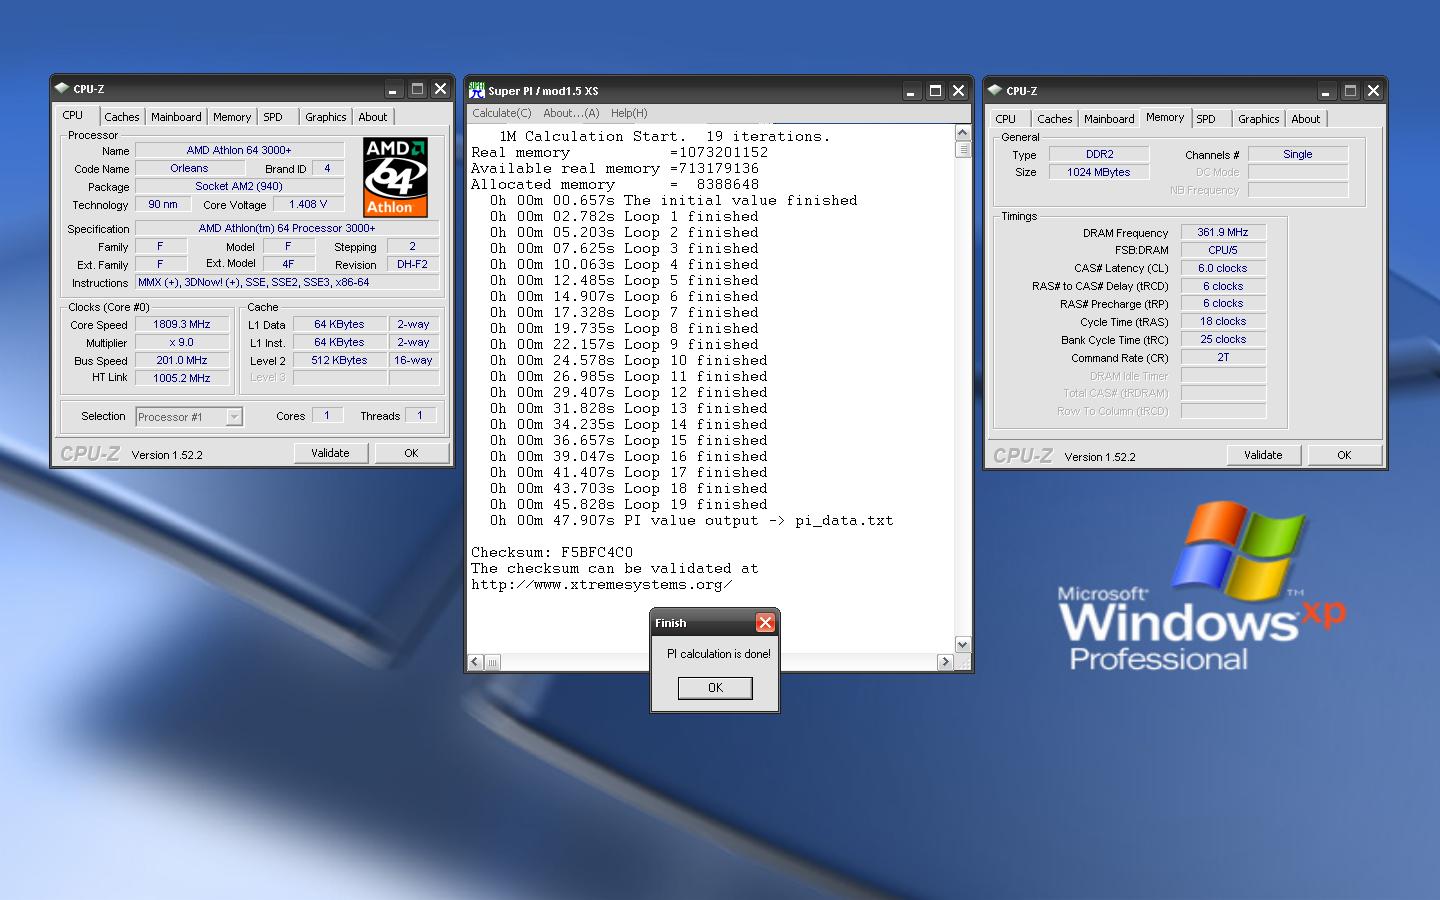The width and height of the screenshot is (1440, 900).
Task: Minimize the left CPU-Z CPU window
Action: pyautogui.click(x=393, y=89)
